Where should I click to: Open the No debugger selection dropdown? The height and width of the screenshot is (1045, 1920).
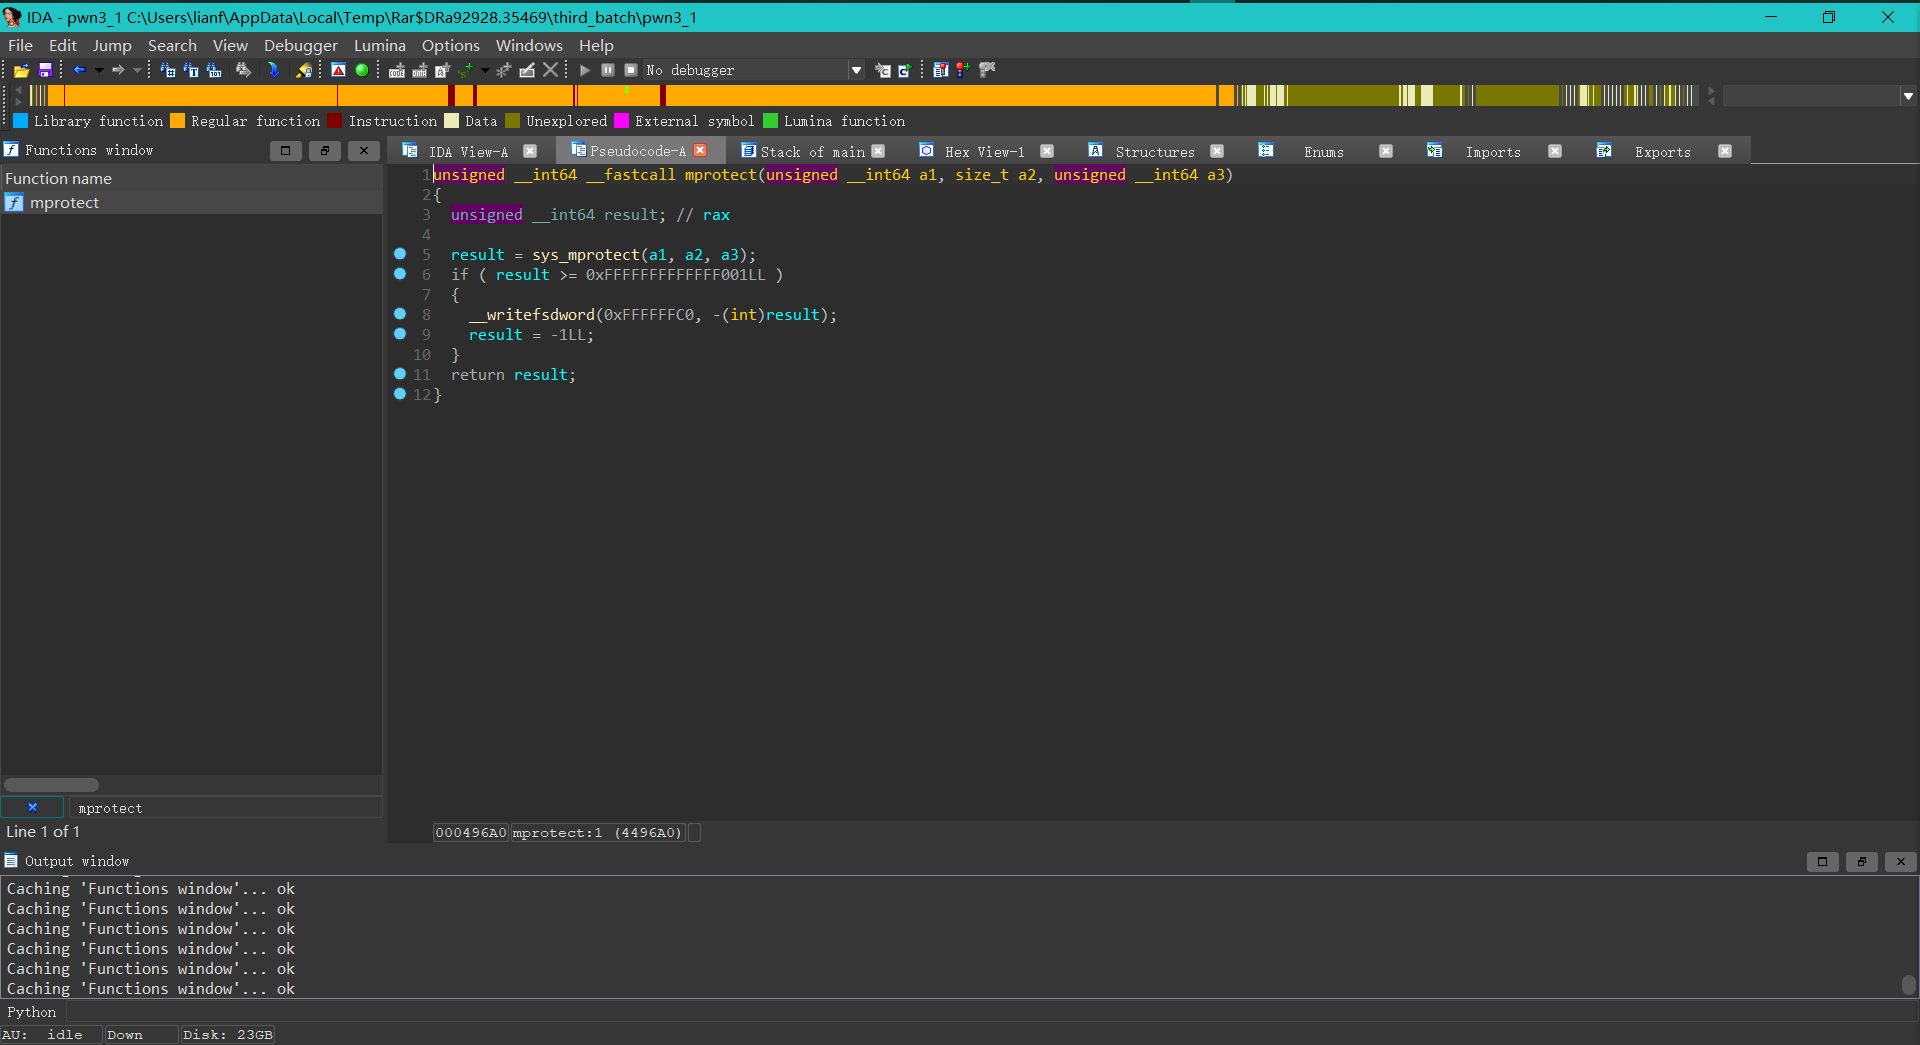coord(856,70)
